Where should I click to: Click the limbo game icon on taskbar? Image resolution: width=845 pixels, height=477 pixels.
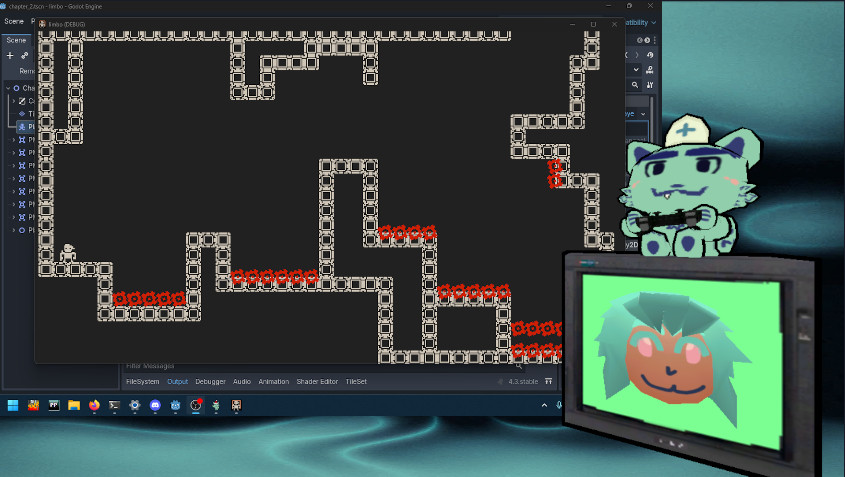click(x=236, y=405)
